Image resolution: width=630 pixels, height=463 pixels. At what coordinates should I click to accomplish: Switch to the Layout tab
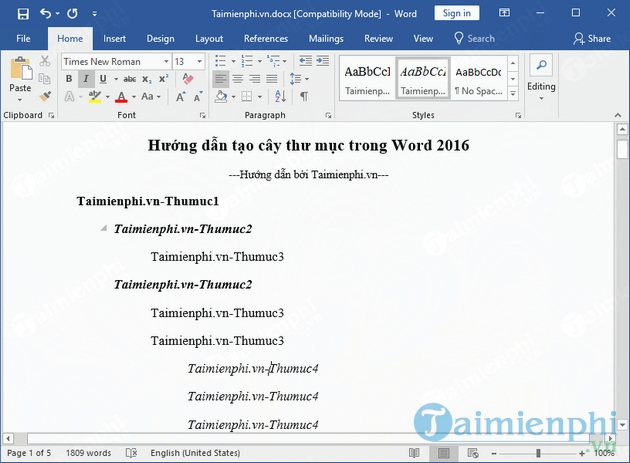coord(209,39)
